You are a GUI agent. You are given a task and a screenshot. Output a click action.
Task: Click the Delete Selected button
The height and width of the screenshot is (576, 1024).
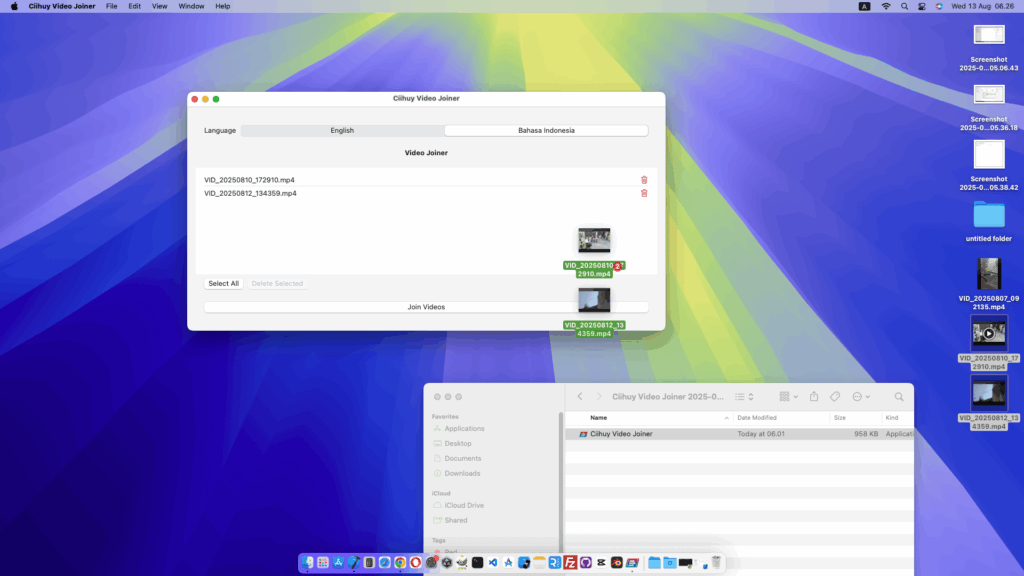point(277,283)
